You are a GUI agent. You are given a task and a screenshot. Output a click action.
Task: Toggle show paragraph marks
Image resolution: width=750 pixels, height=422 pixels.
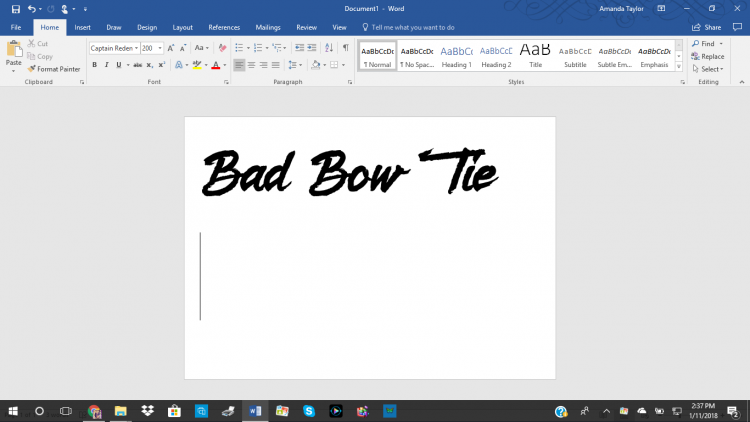(345, 48)
